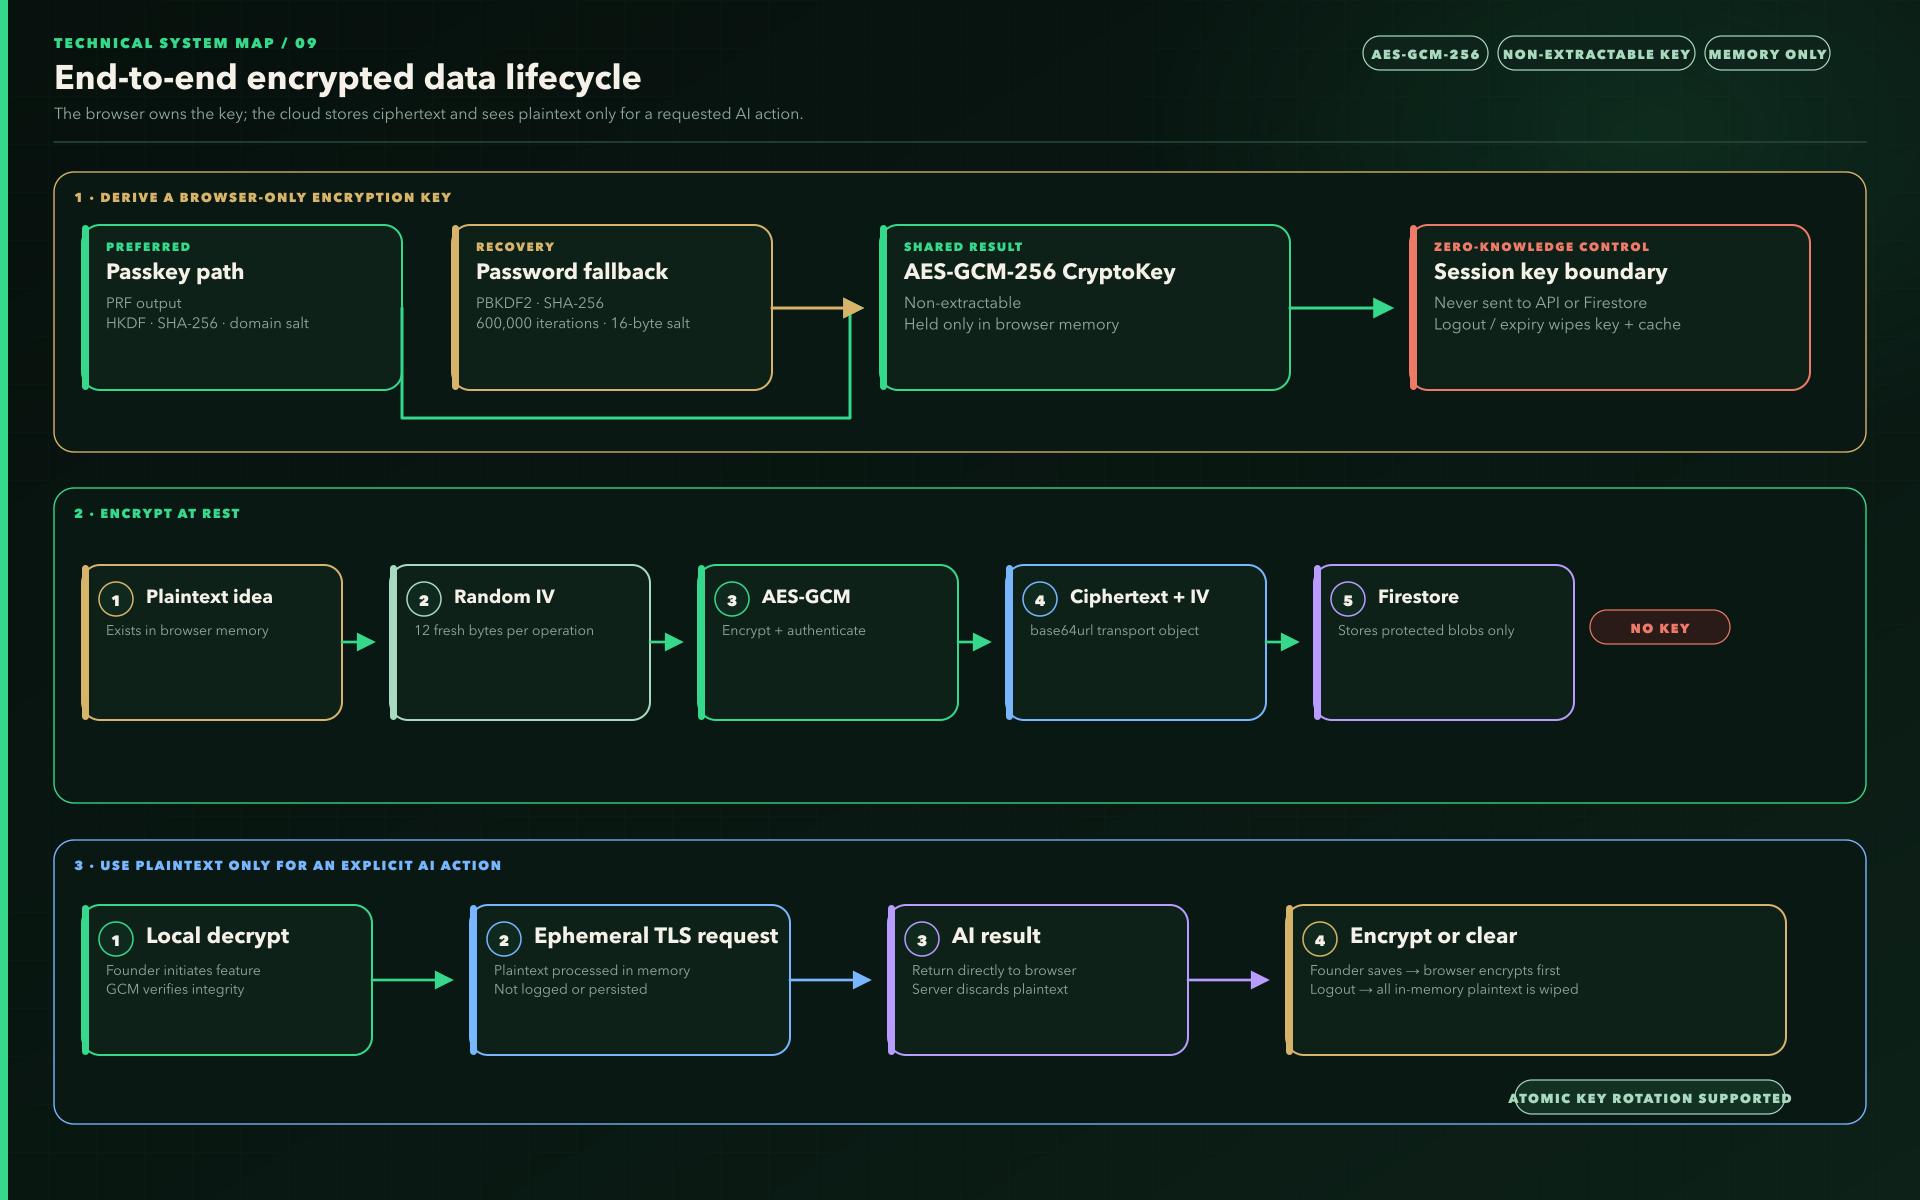Select step 4 circle on Encrypt or clear
This screenshot has width=1920, height=1200.
coord(1320,940)
